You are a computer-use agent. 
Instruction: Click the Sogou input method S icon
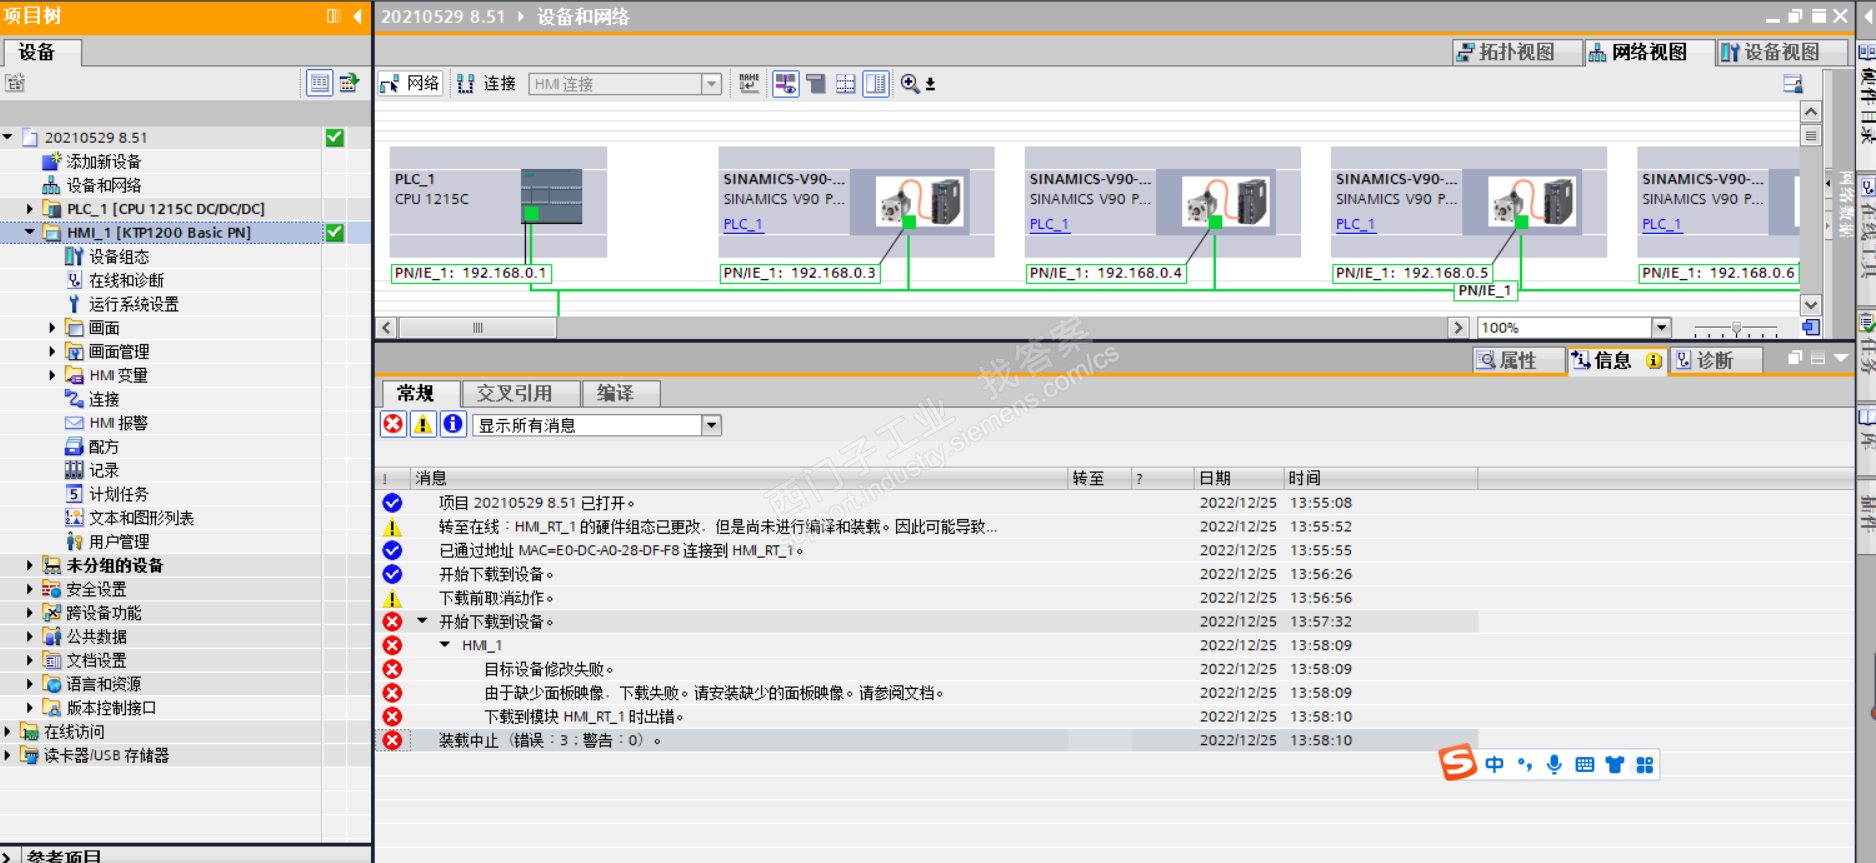pyautogui.click(x=1458, y=763)
